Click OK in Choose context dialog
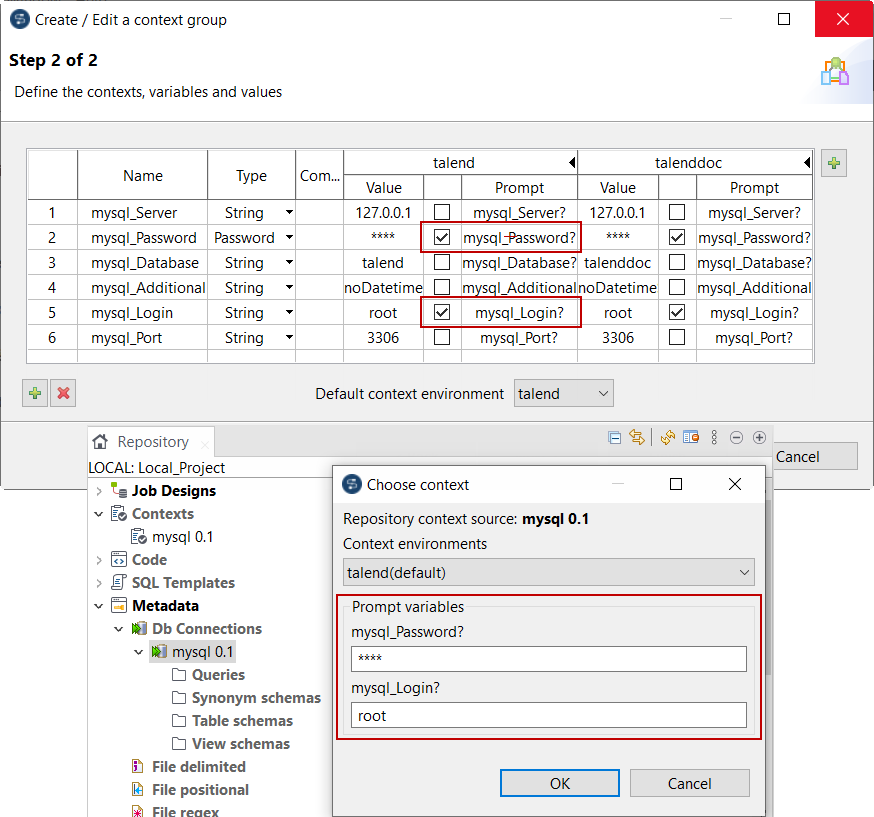This screenshot has width=874, height=817. point(560,783)
